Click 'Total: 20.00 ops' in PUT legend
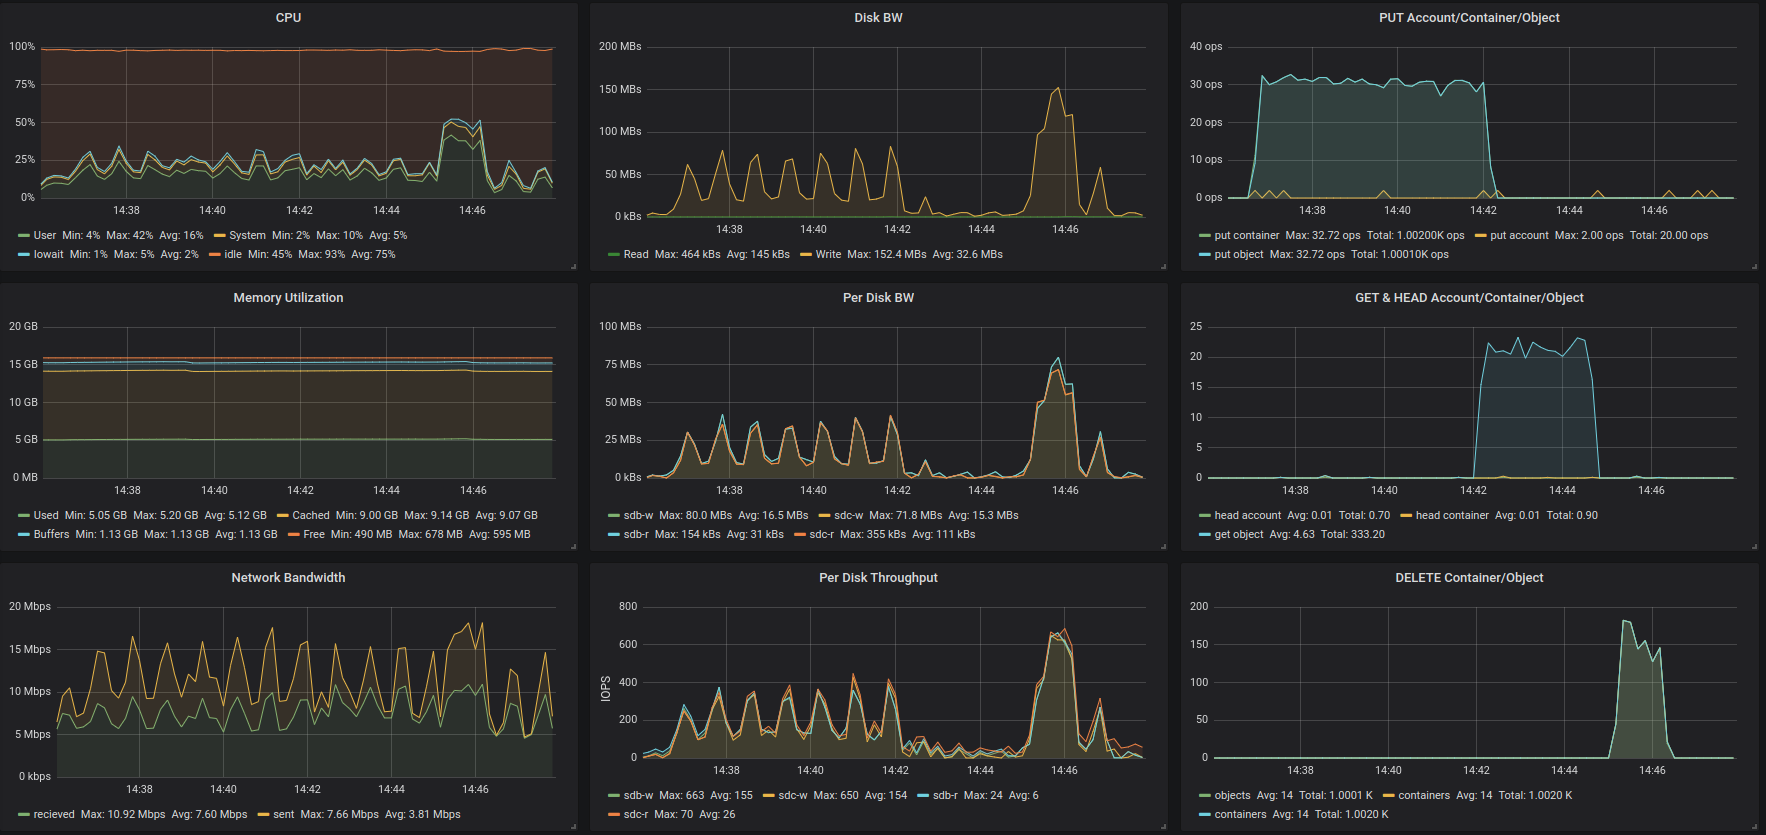 (x=1669, y=236)
